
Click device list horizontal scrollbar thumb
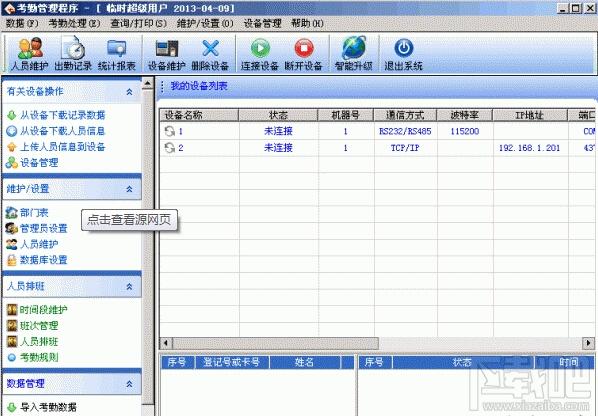[x=275, y=343]
